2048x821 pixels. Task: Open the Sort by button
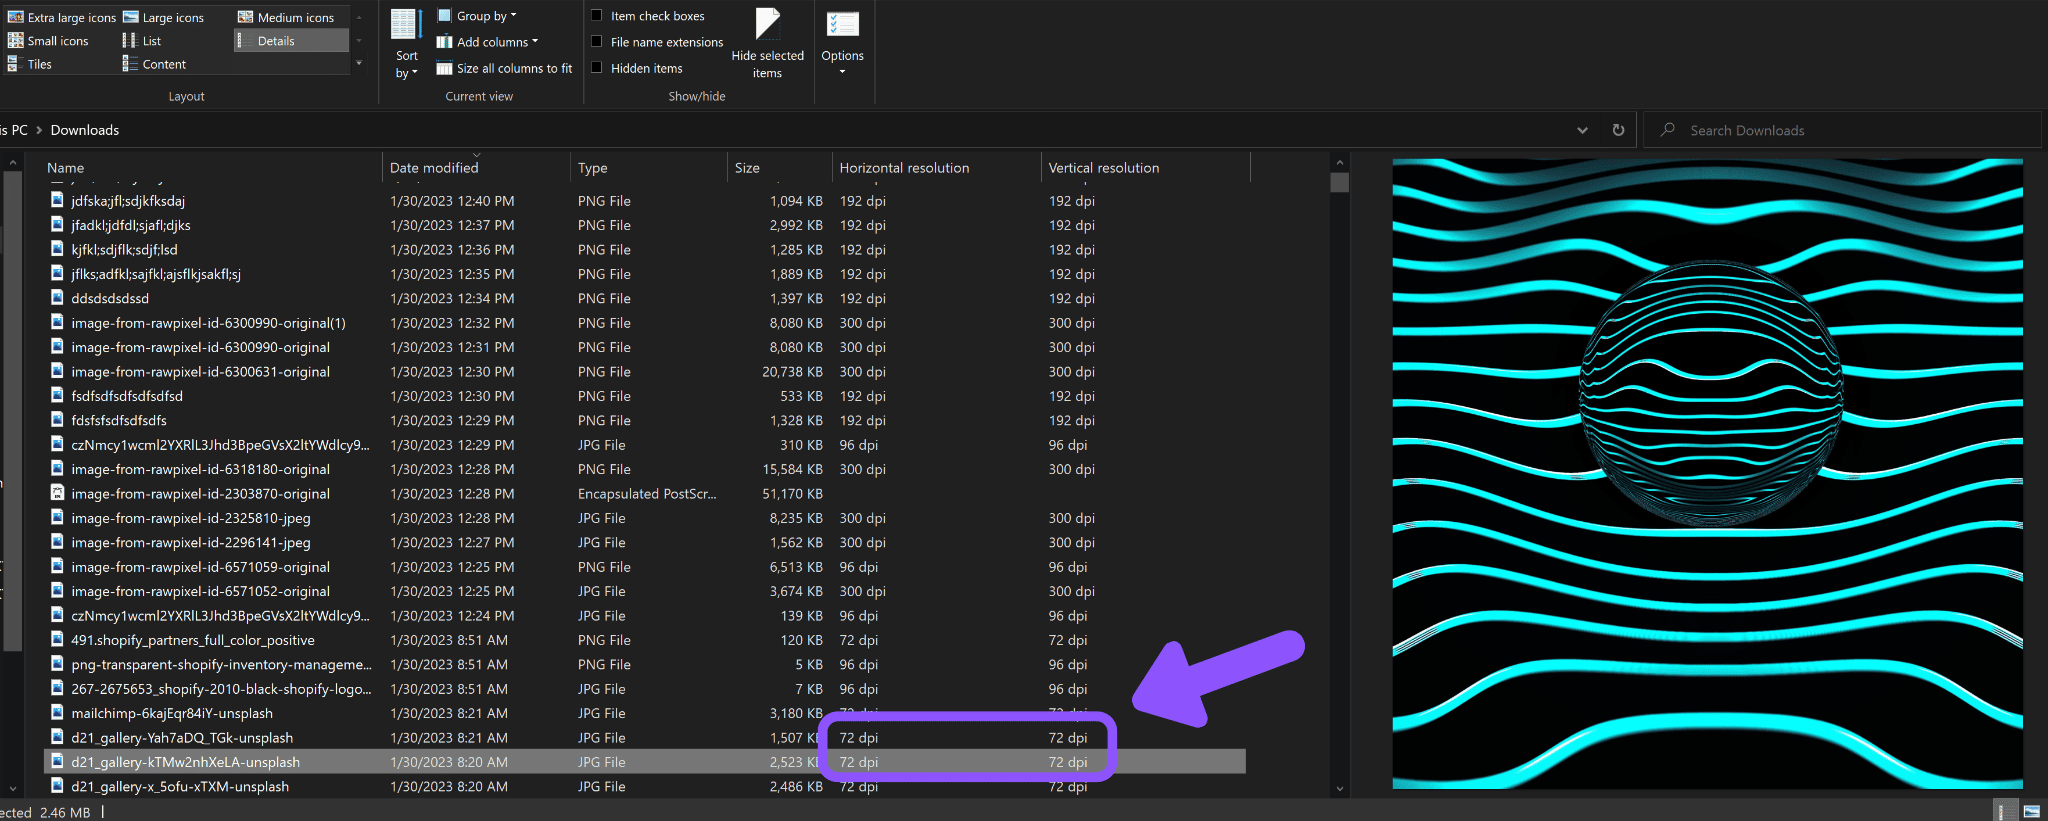(x=406, y=44)
